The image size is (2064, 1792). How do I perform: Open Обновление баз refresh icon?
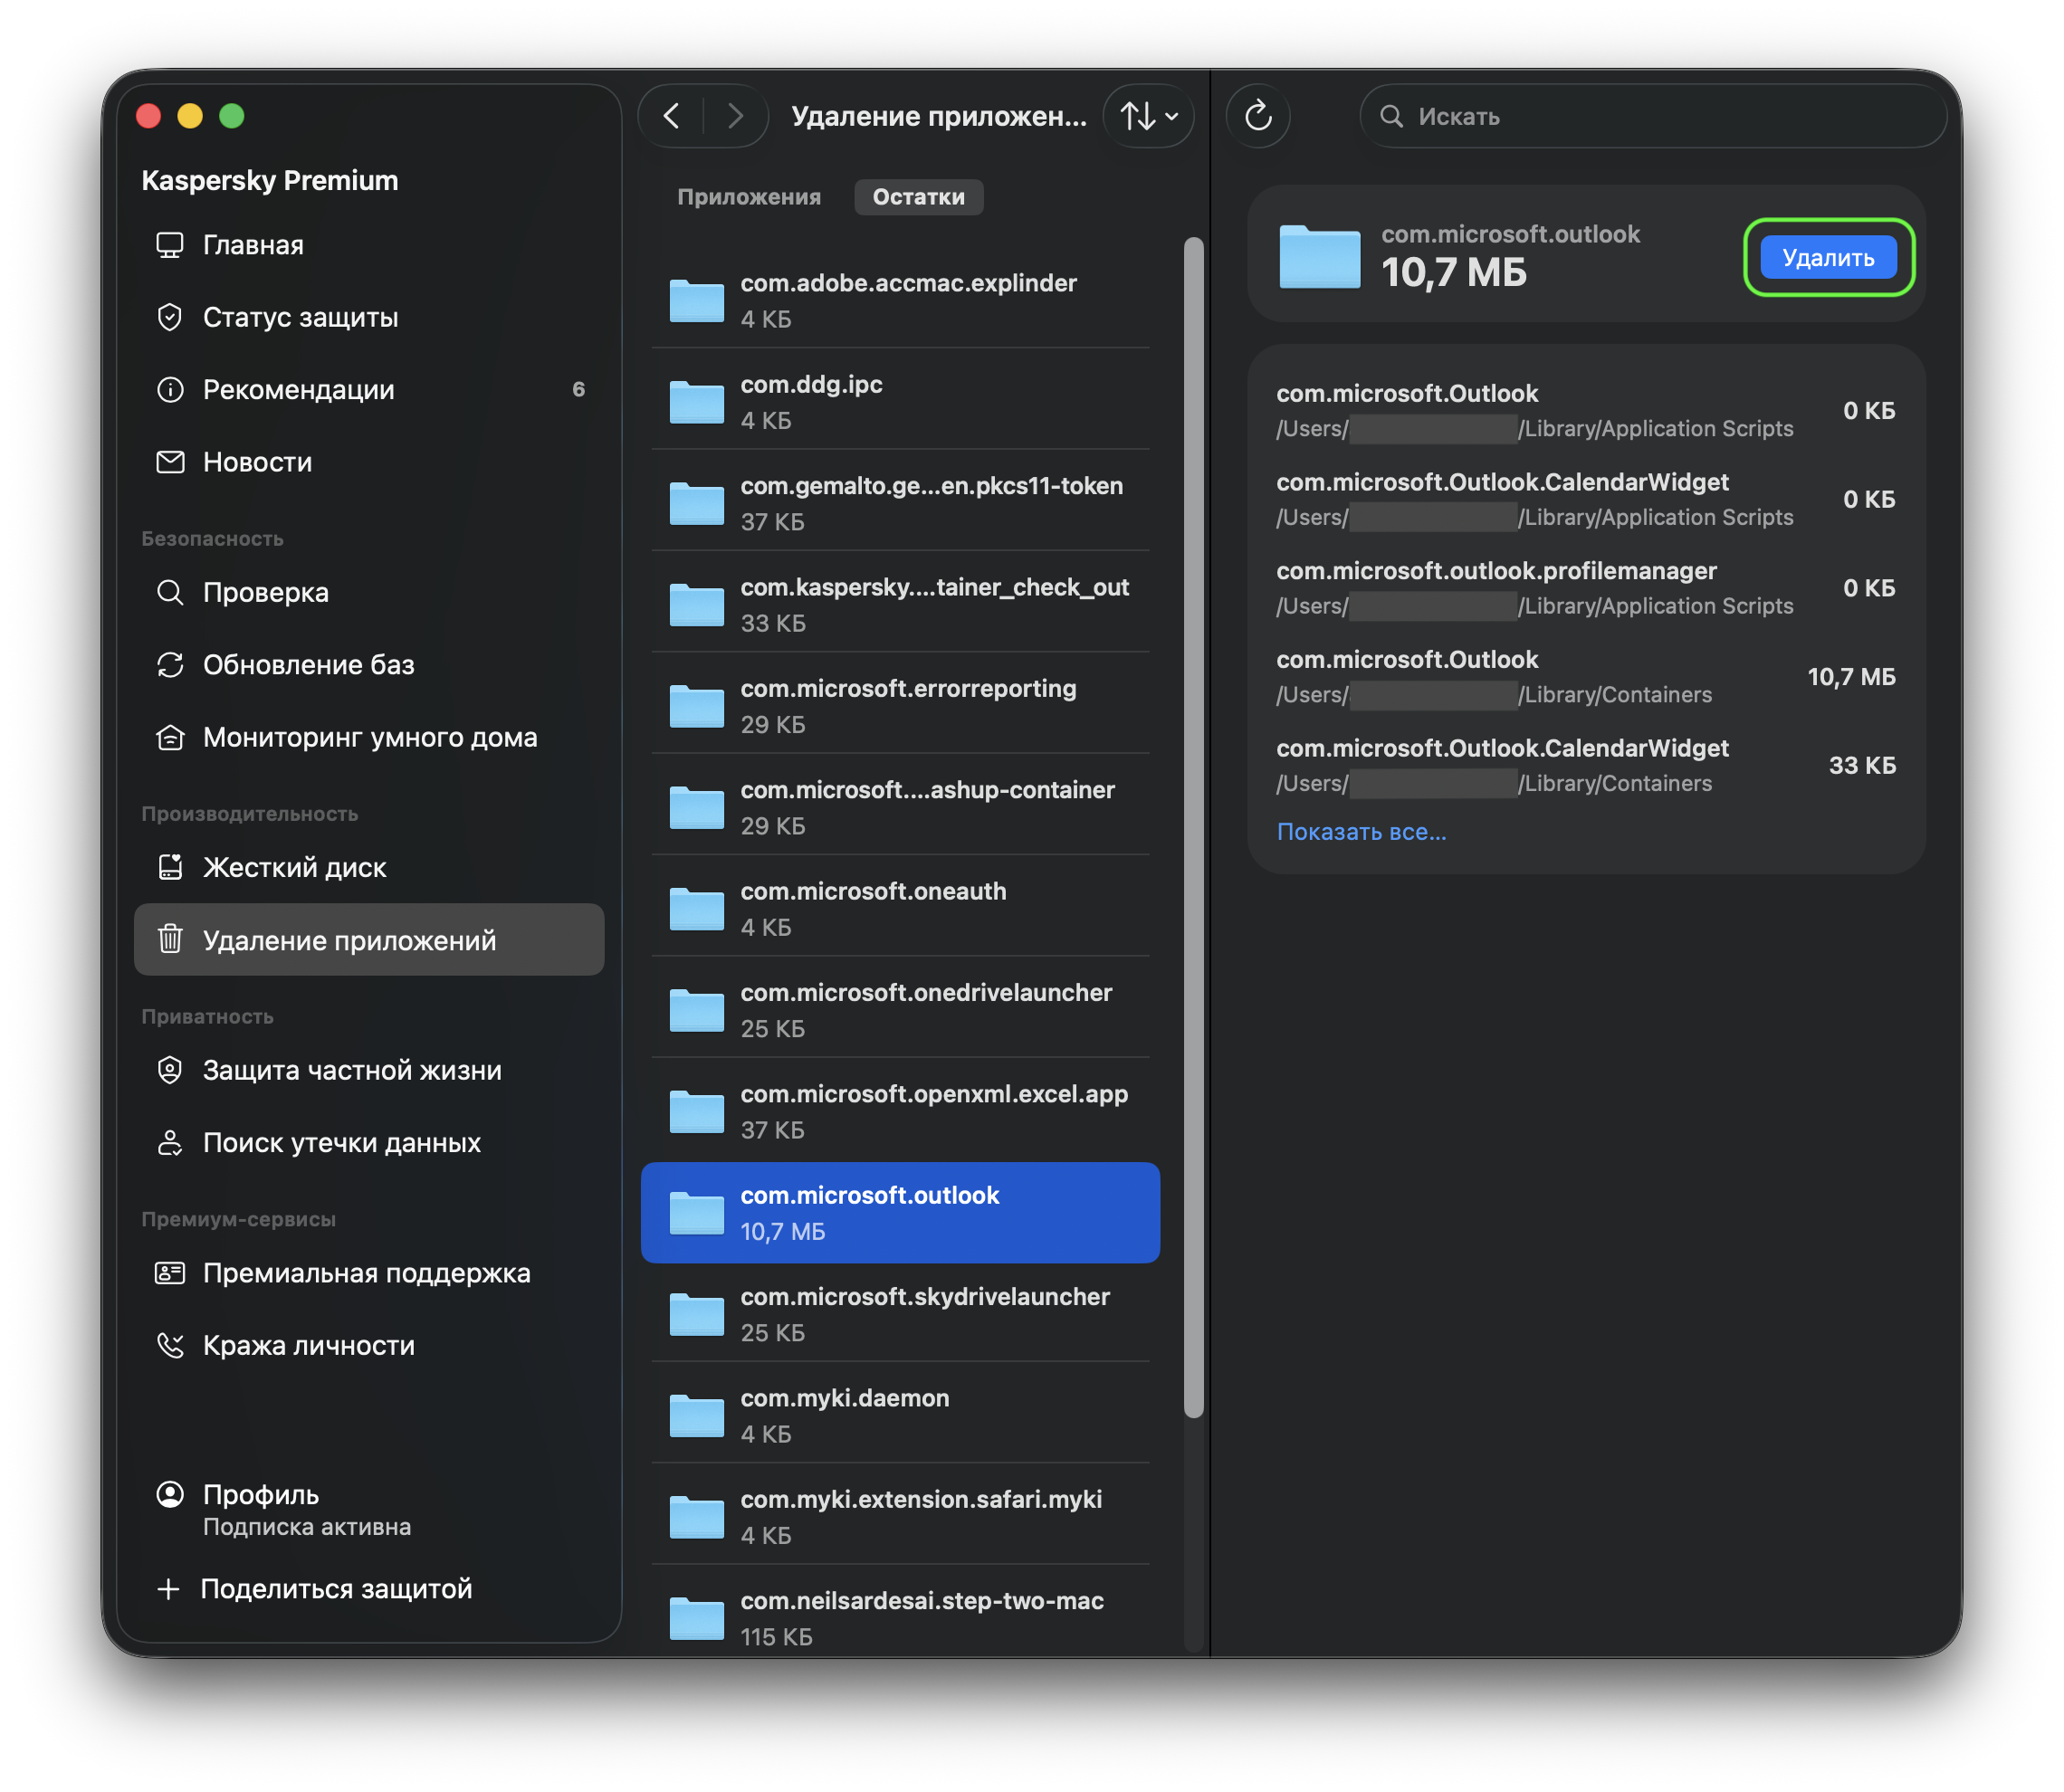tap(170, 665)
